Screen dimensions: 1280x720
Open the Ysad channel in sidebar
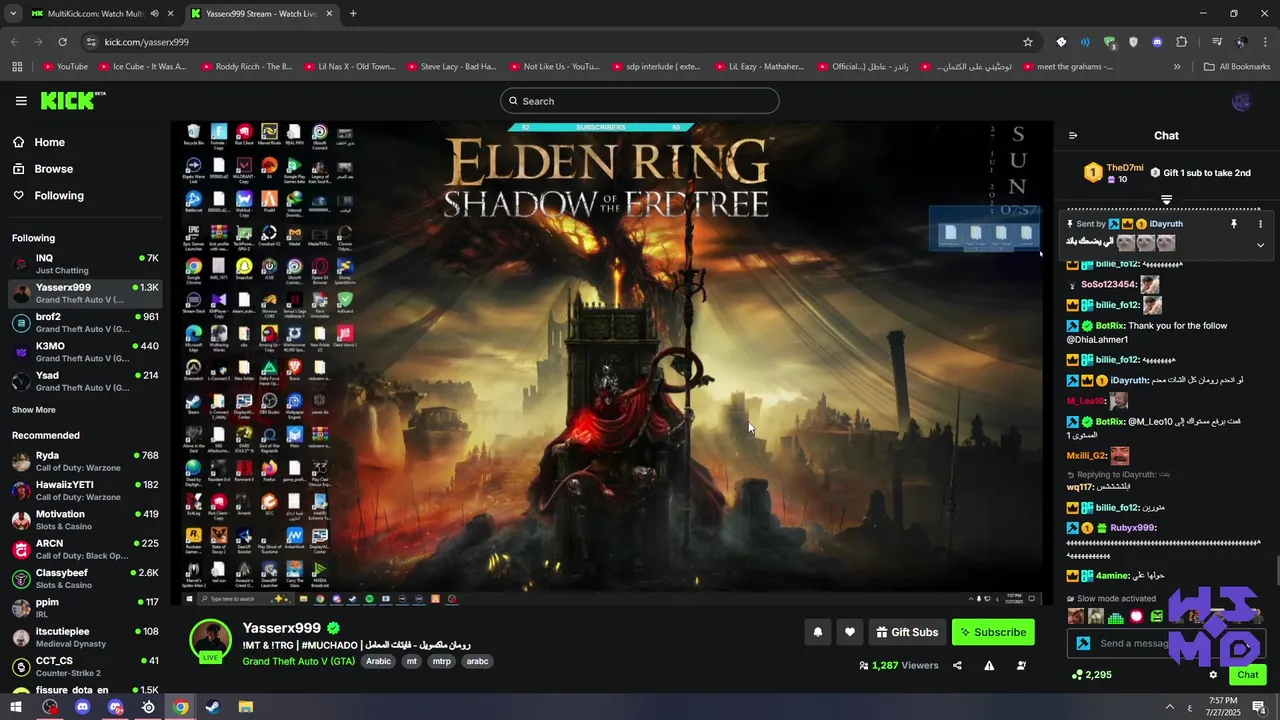pyautogui.click(x=85, y=381)
